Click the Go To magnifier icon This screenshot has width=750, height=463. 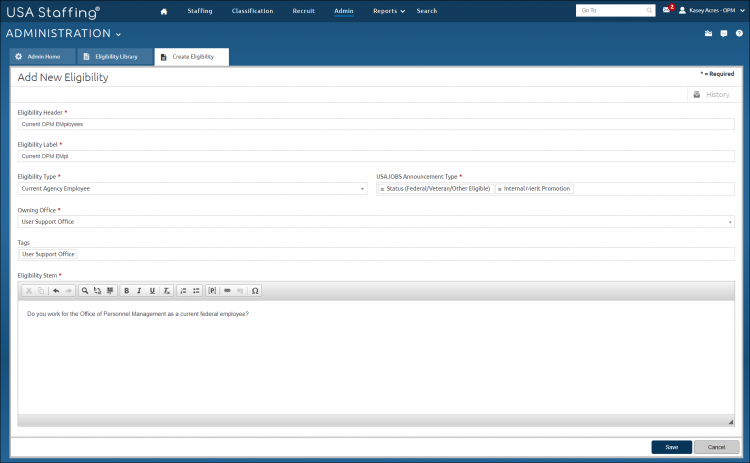[649, 10]
